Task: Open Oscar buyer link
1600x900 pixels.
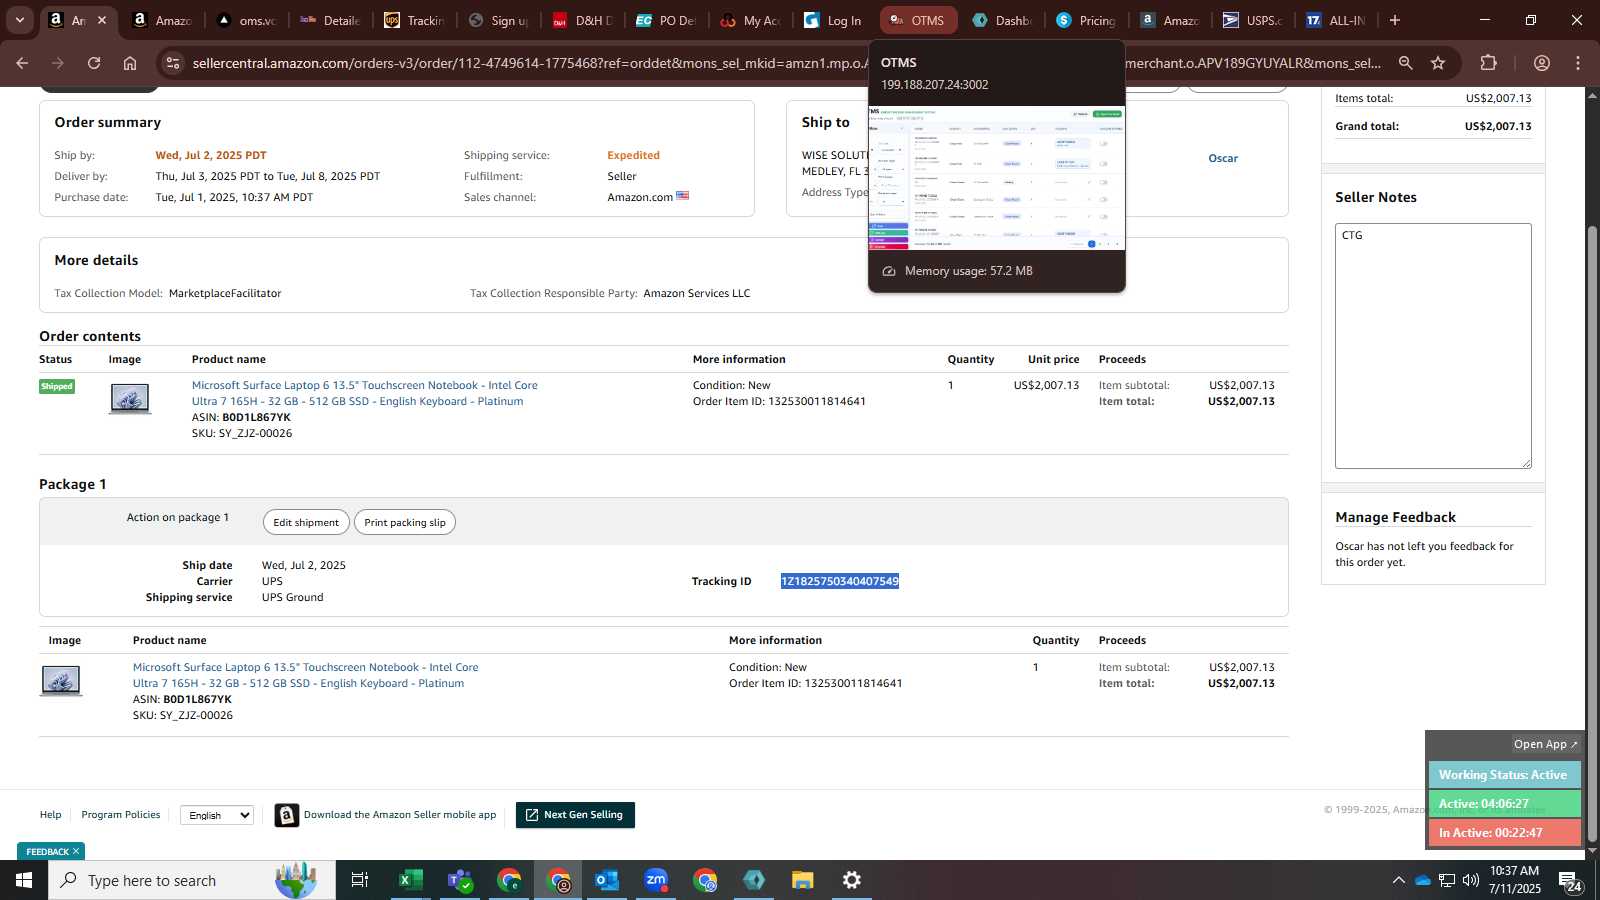Action: point(1223,158)
